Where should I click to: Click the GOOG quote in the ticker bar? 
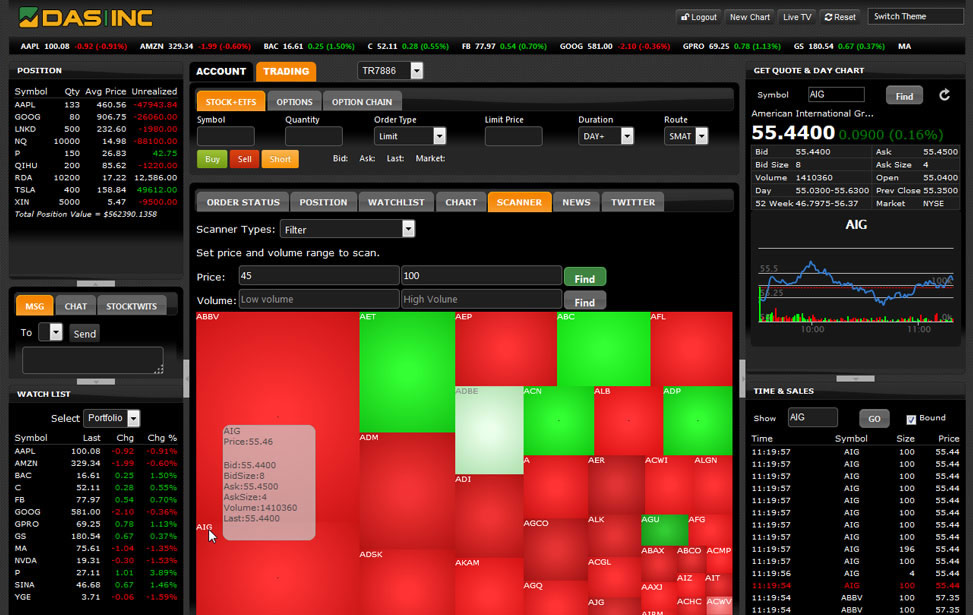pos(614,47)
